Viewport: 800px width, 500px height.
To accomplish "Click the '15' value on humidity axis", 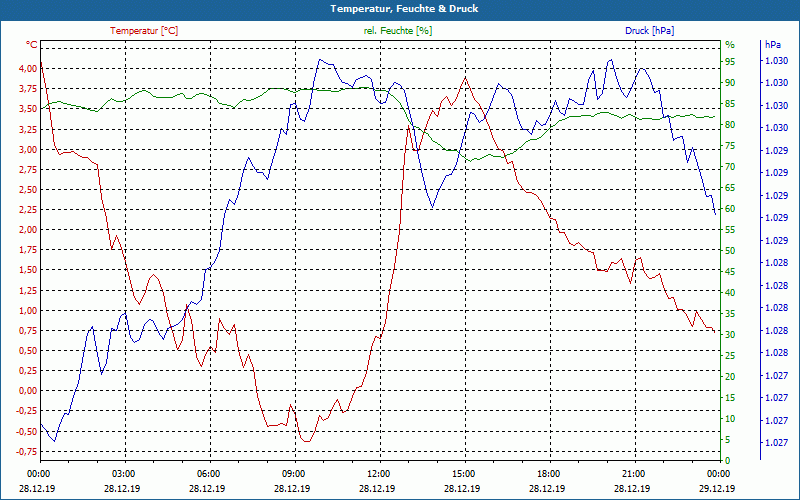I will (730, 397).
